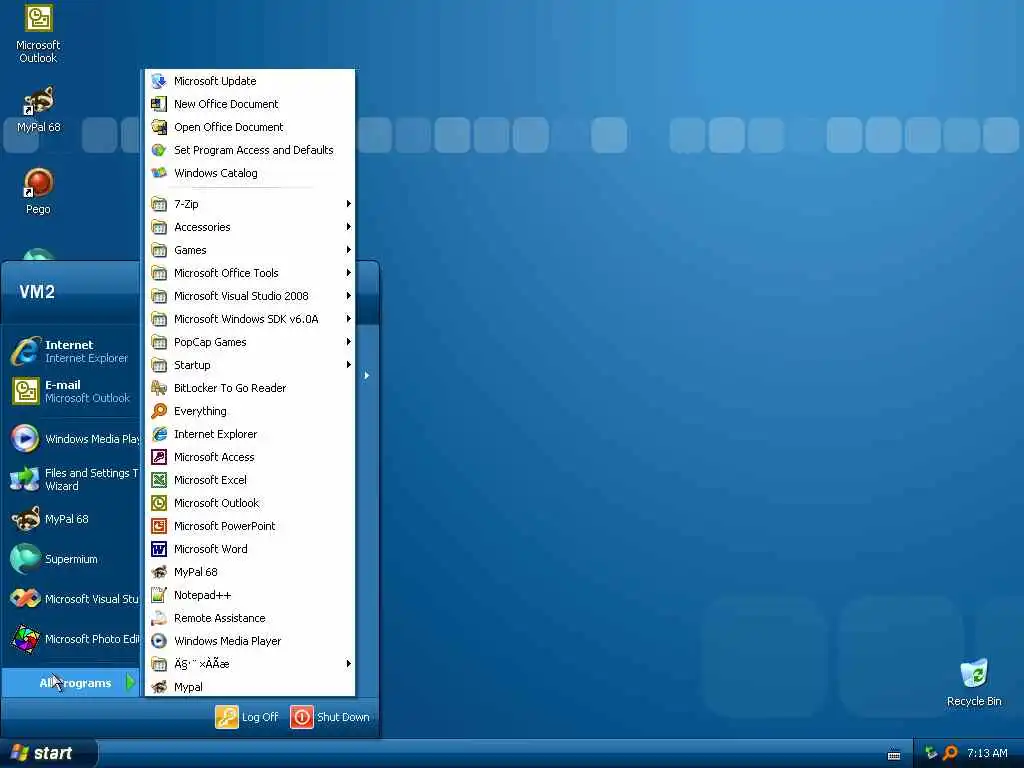
Task: Select the MyPal 68 desktop shortcut
Action: [38, 110]
